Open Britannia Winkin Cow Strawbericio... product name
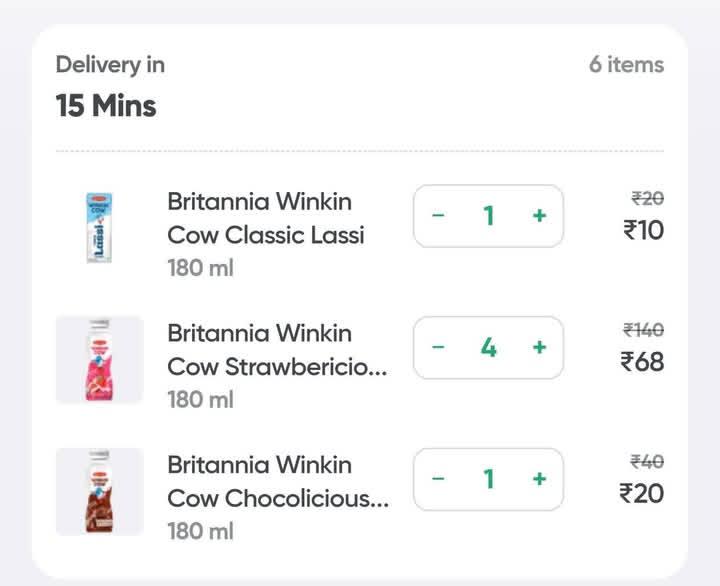Screen dimensions: 720x586 point(277,350)
